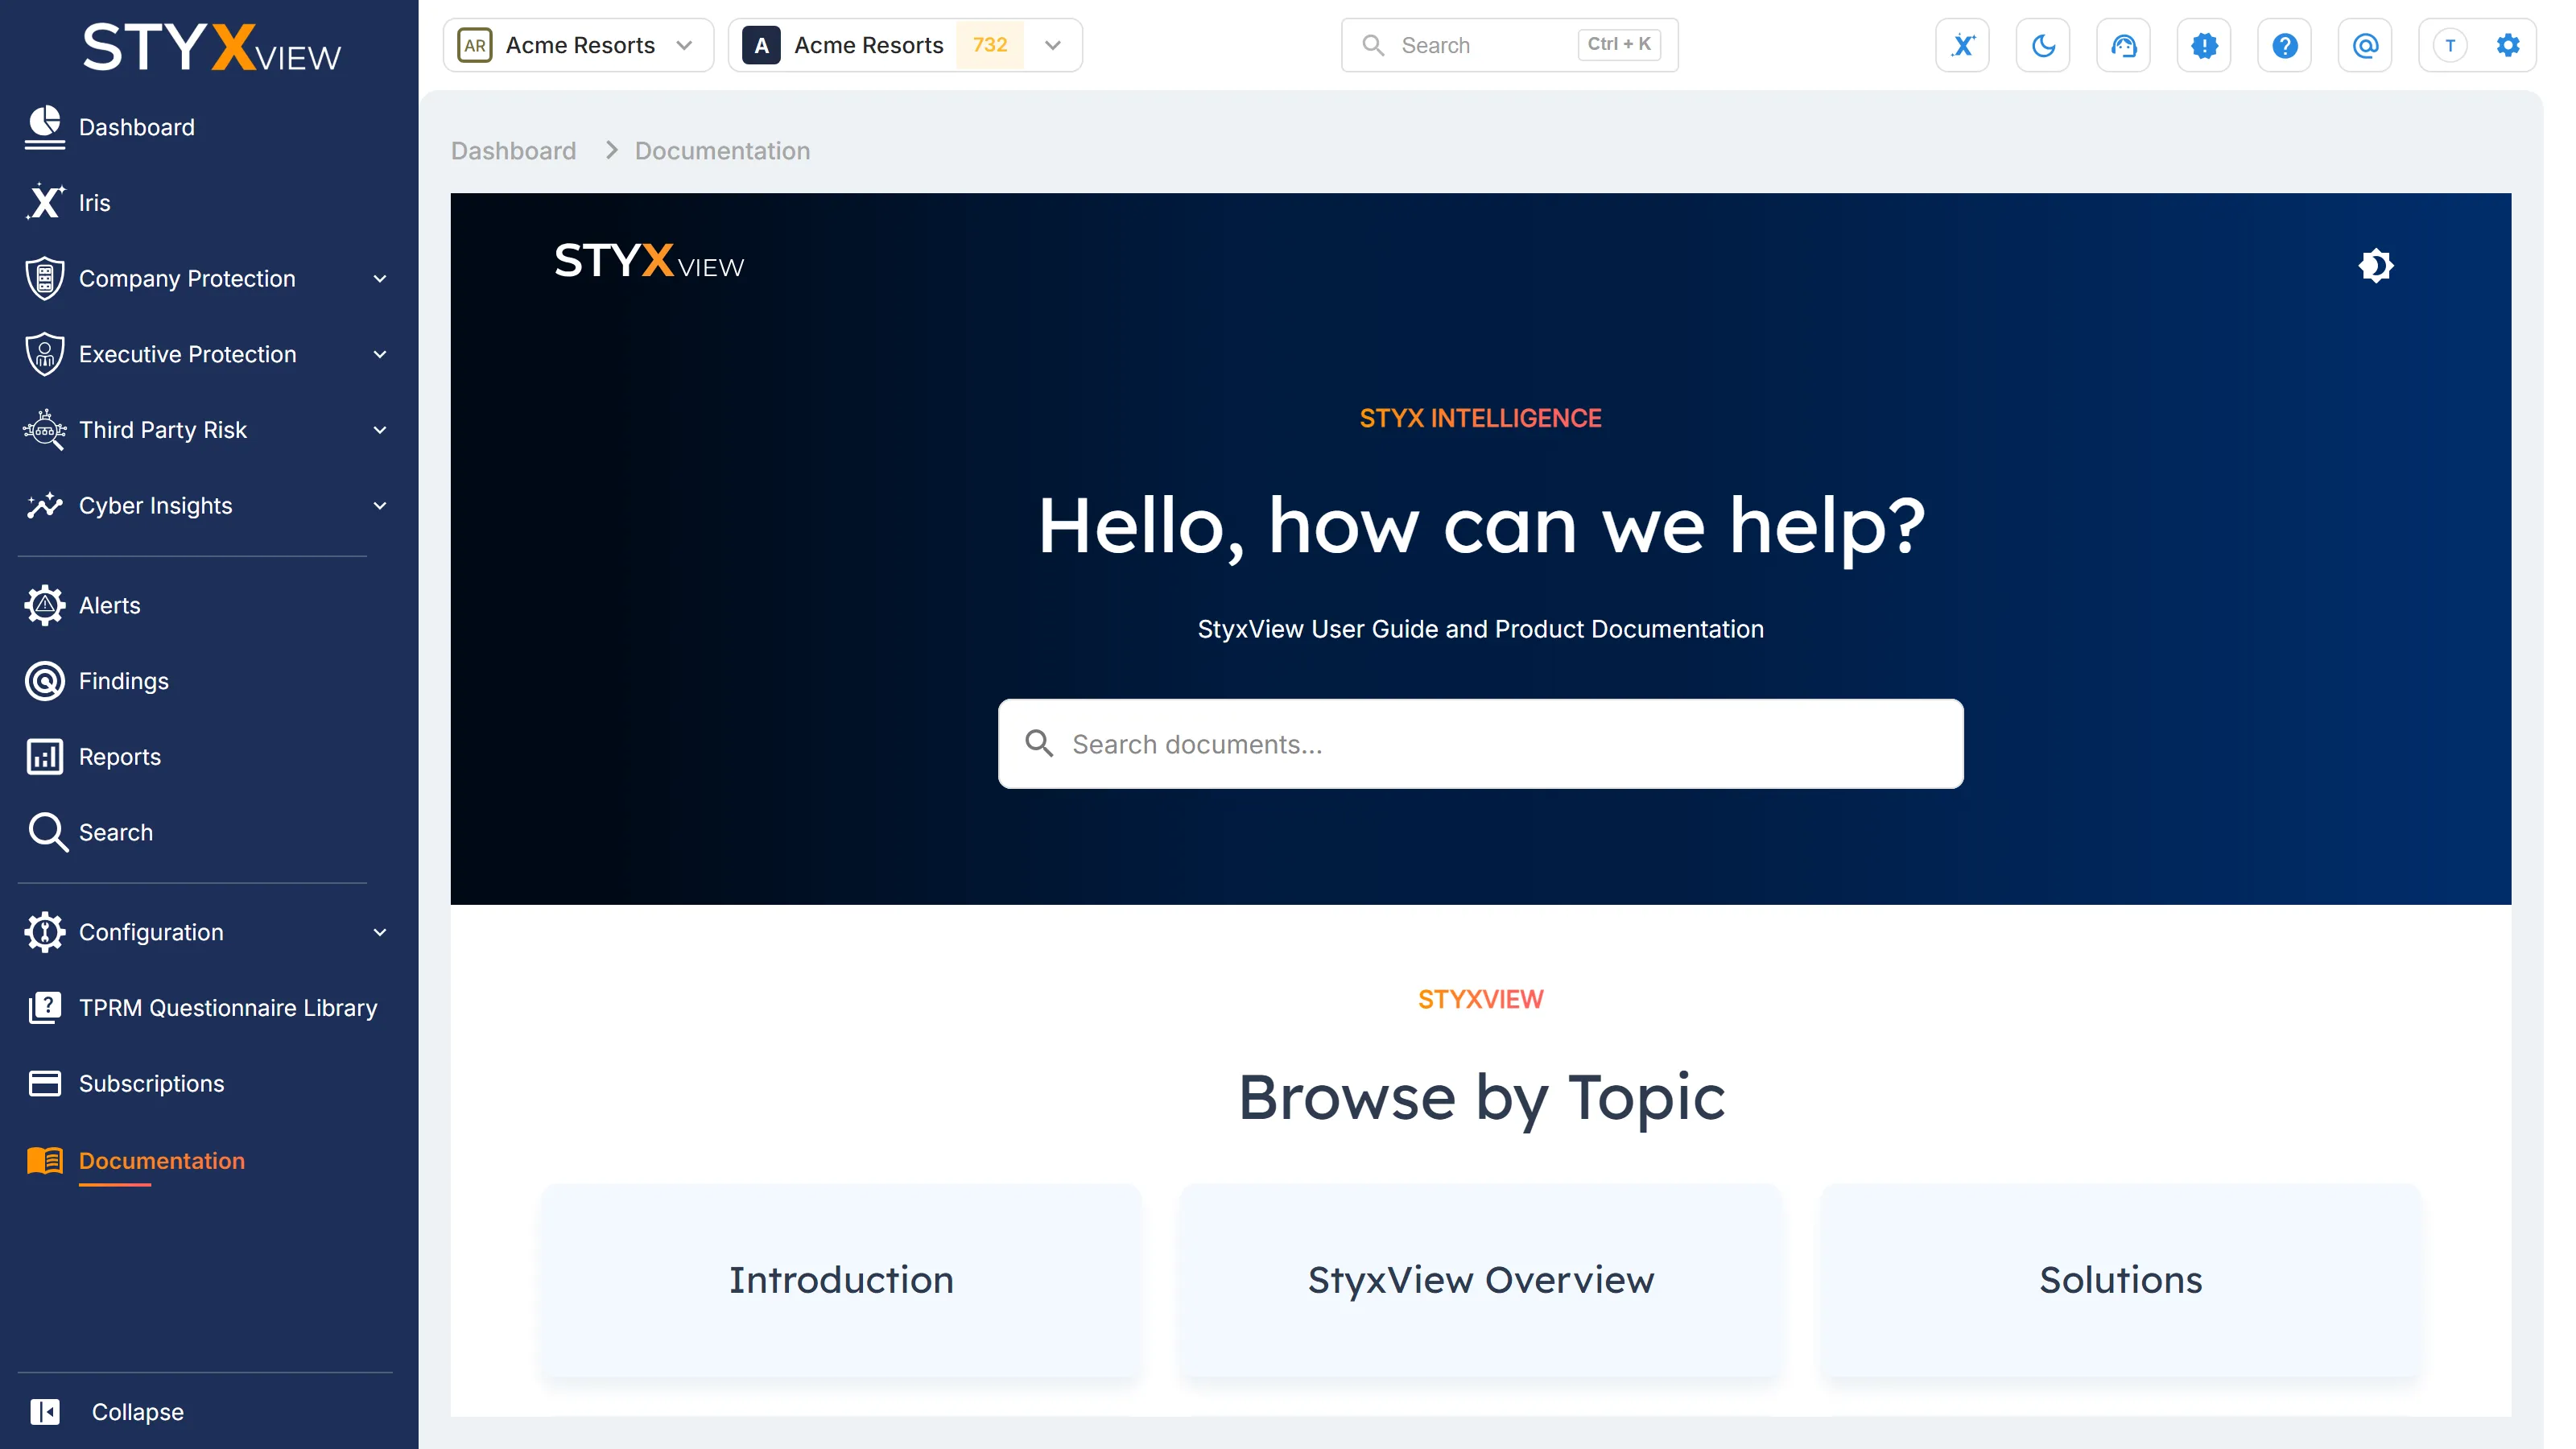This screenshot has width=2576, height=1449.
Task: Select Documentation menu label
Action: pyautogui.click(x=162, y=1160)
